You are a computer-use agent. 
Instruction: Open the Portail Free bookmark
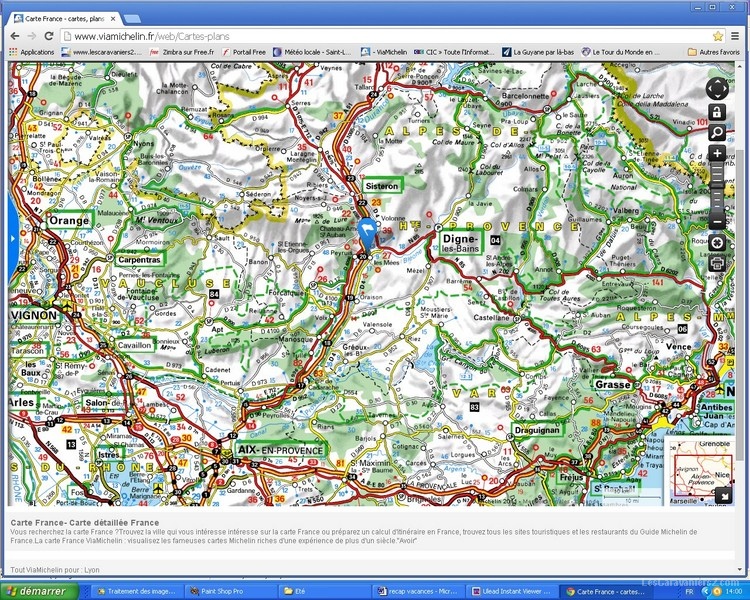244,52
